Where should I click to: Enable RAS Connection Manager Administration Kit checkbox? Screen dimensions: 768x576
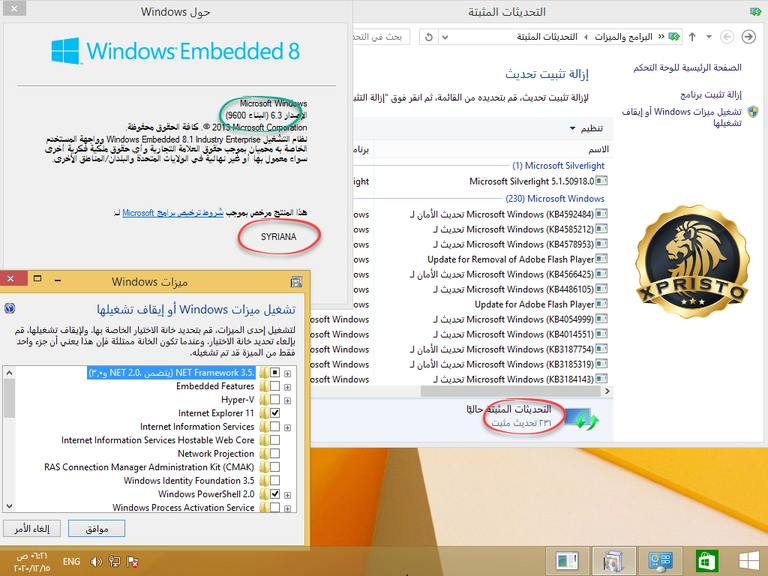click(275, 467)
